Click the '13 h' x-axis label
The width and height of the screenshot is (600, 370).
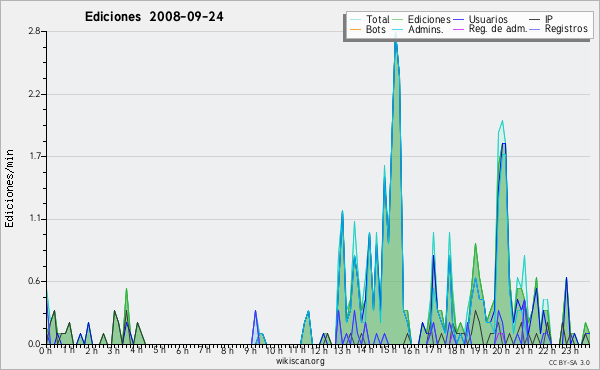[342, 351]
